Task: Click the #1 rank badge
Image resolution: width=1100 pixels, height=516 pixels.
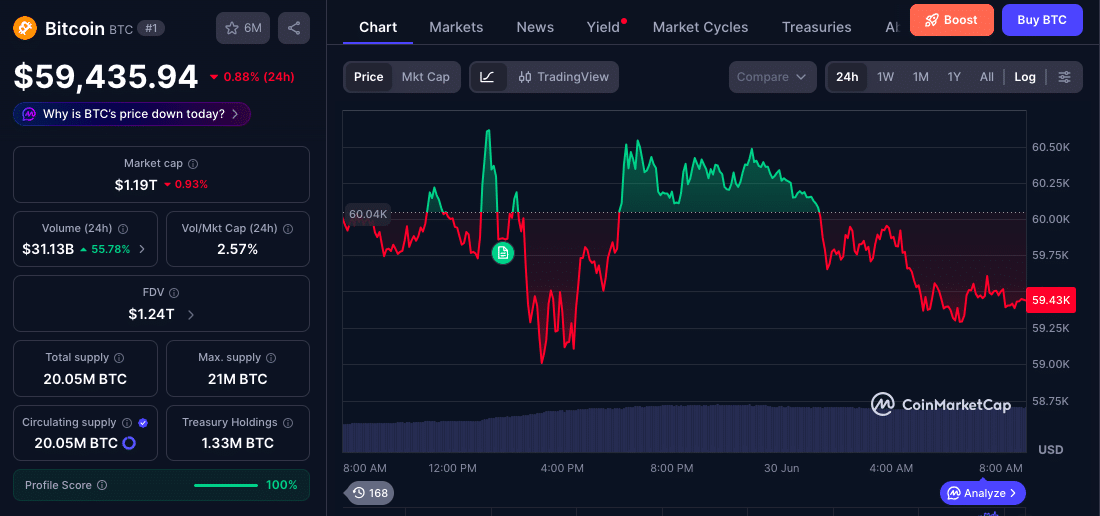Action: (149, 28)
